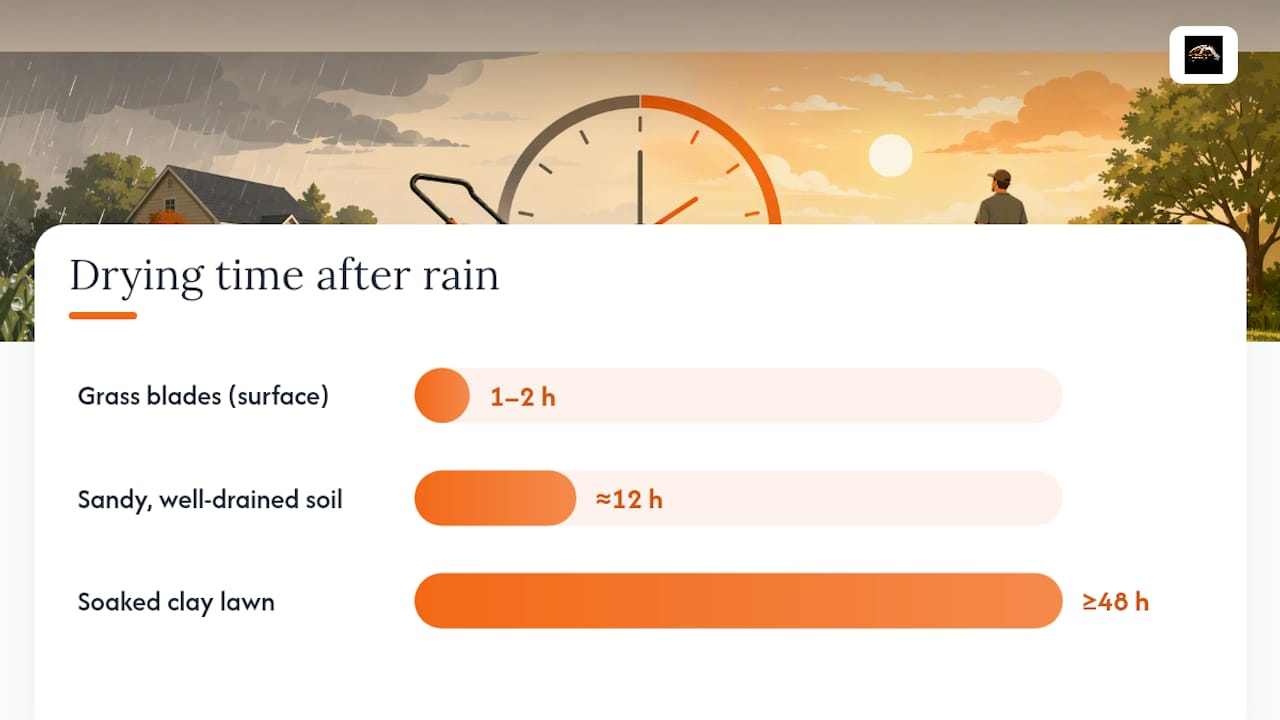1280x720 pixels.
Task: Select the 'Grass blades (surface)' label
Action: [203, 396]
